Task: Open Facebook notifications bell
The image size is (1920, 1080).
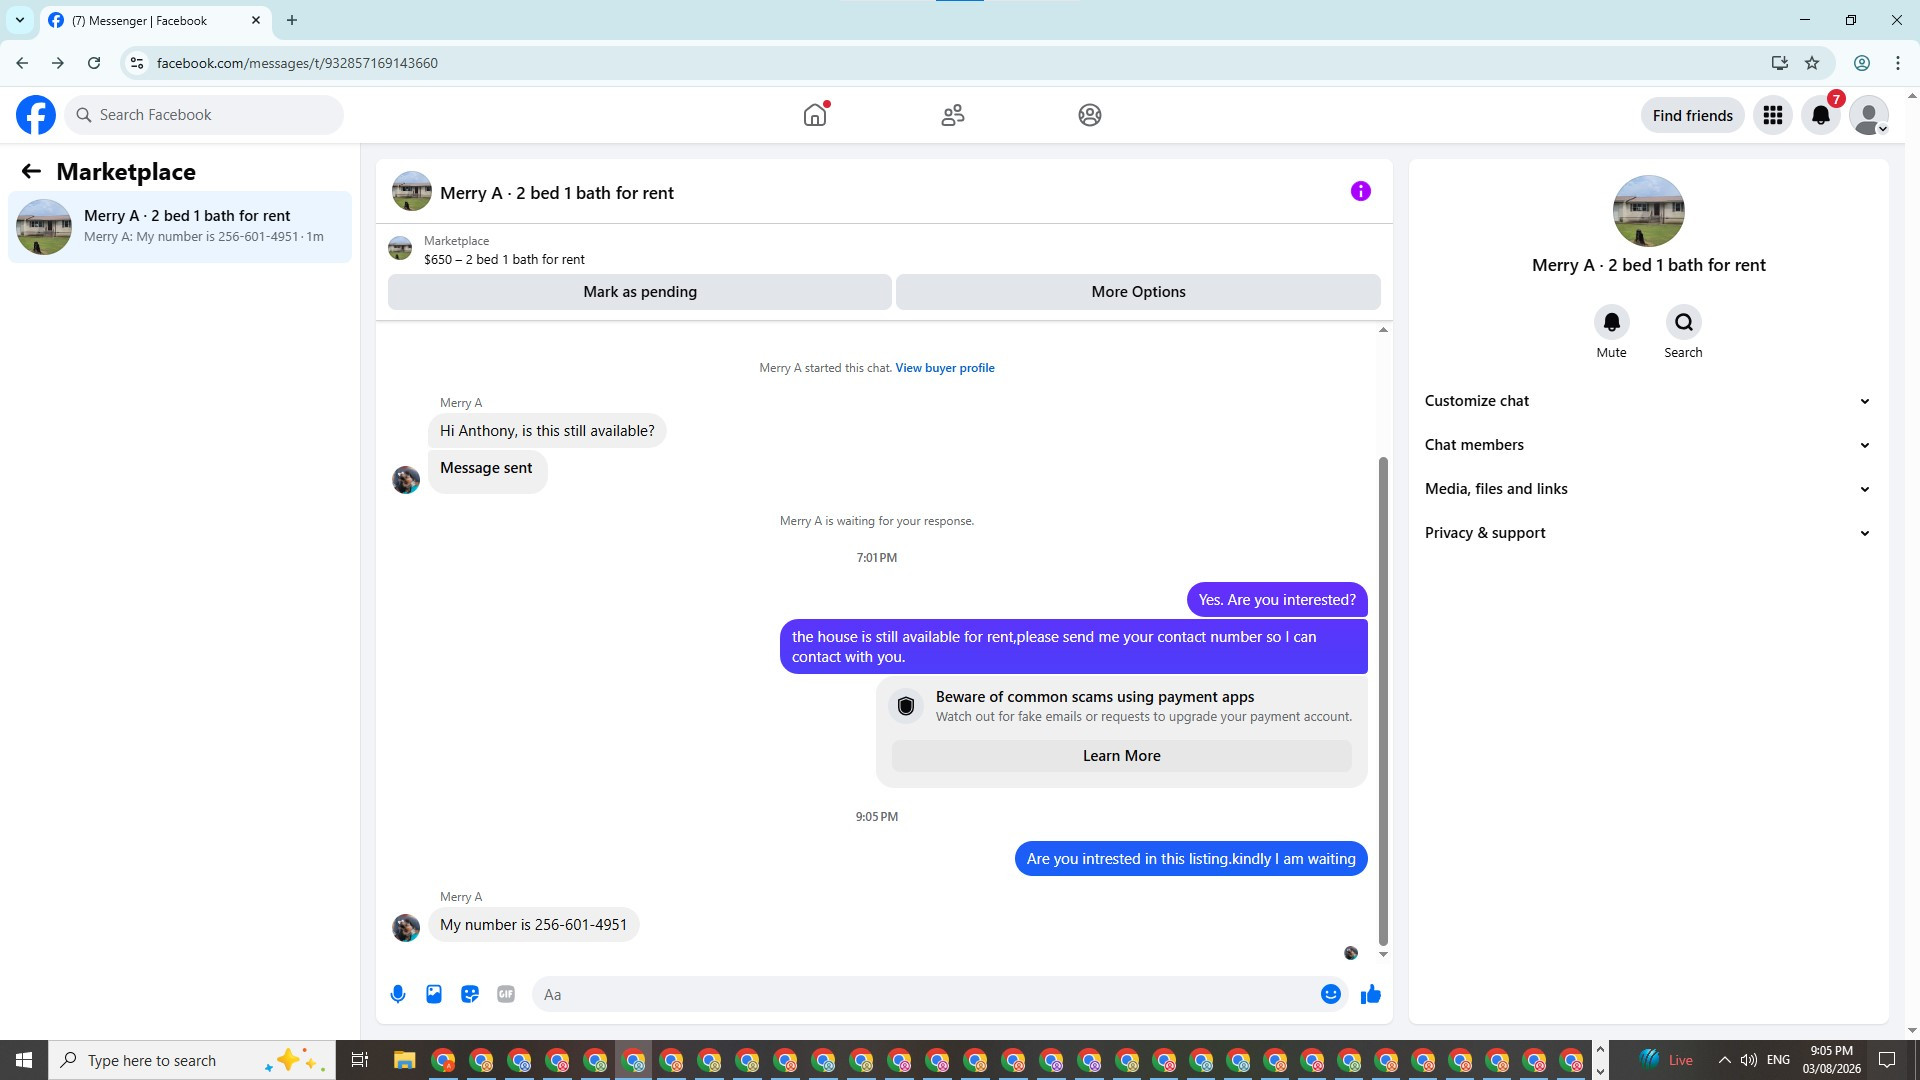Action: (x=1821, y=115)
